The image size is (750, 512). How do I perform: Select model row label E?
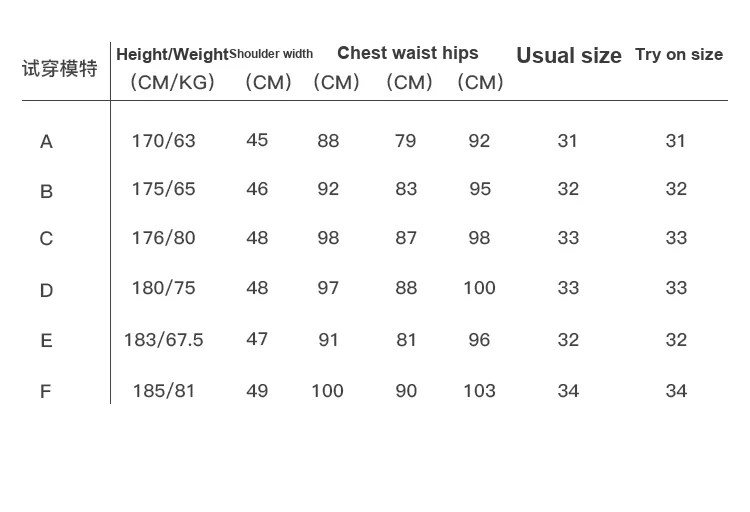pos(46,341)
